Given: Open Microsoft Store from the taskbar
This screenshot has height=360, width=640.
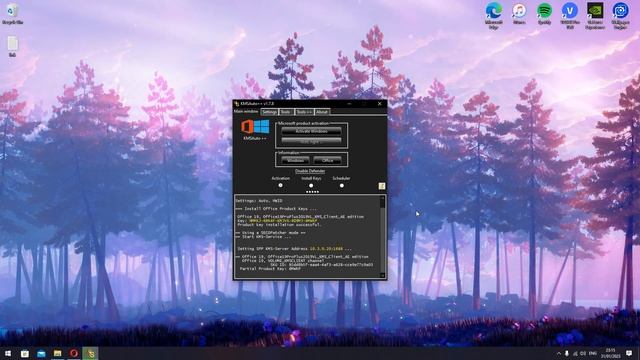Looking at the screenshot, I should coord(24,353).
